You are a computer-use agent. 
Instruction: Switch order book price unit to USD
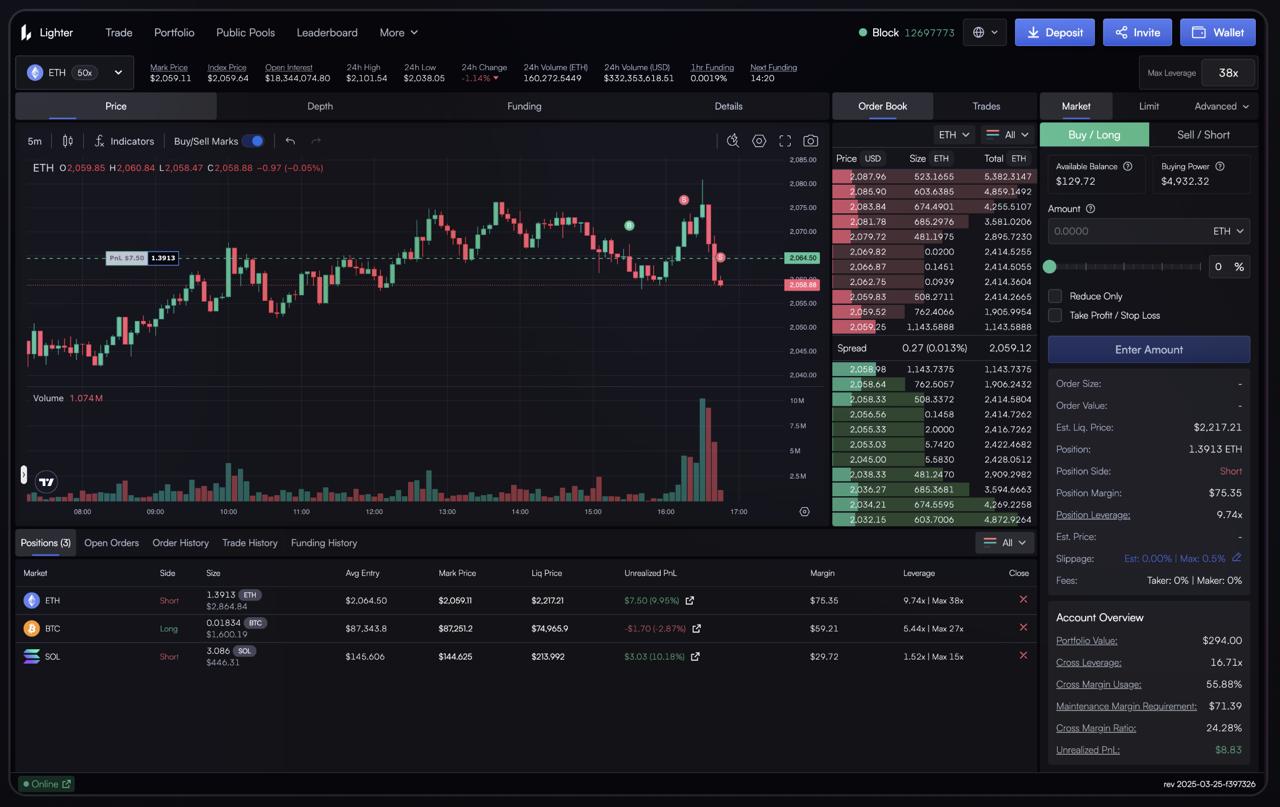click(873, 158)
